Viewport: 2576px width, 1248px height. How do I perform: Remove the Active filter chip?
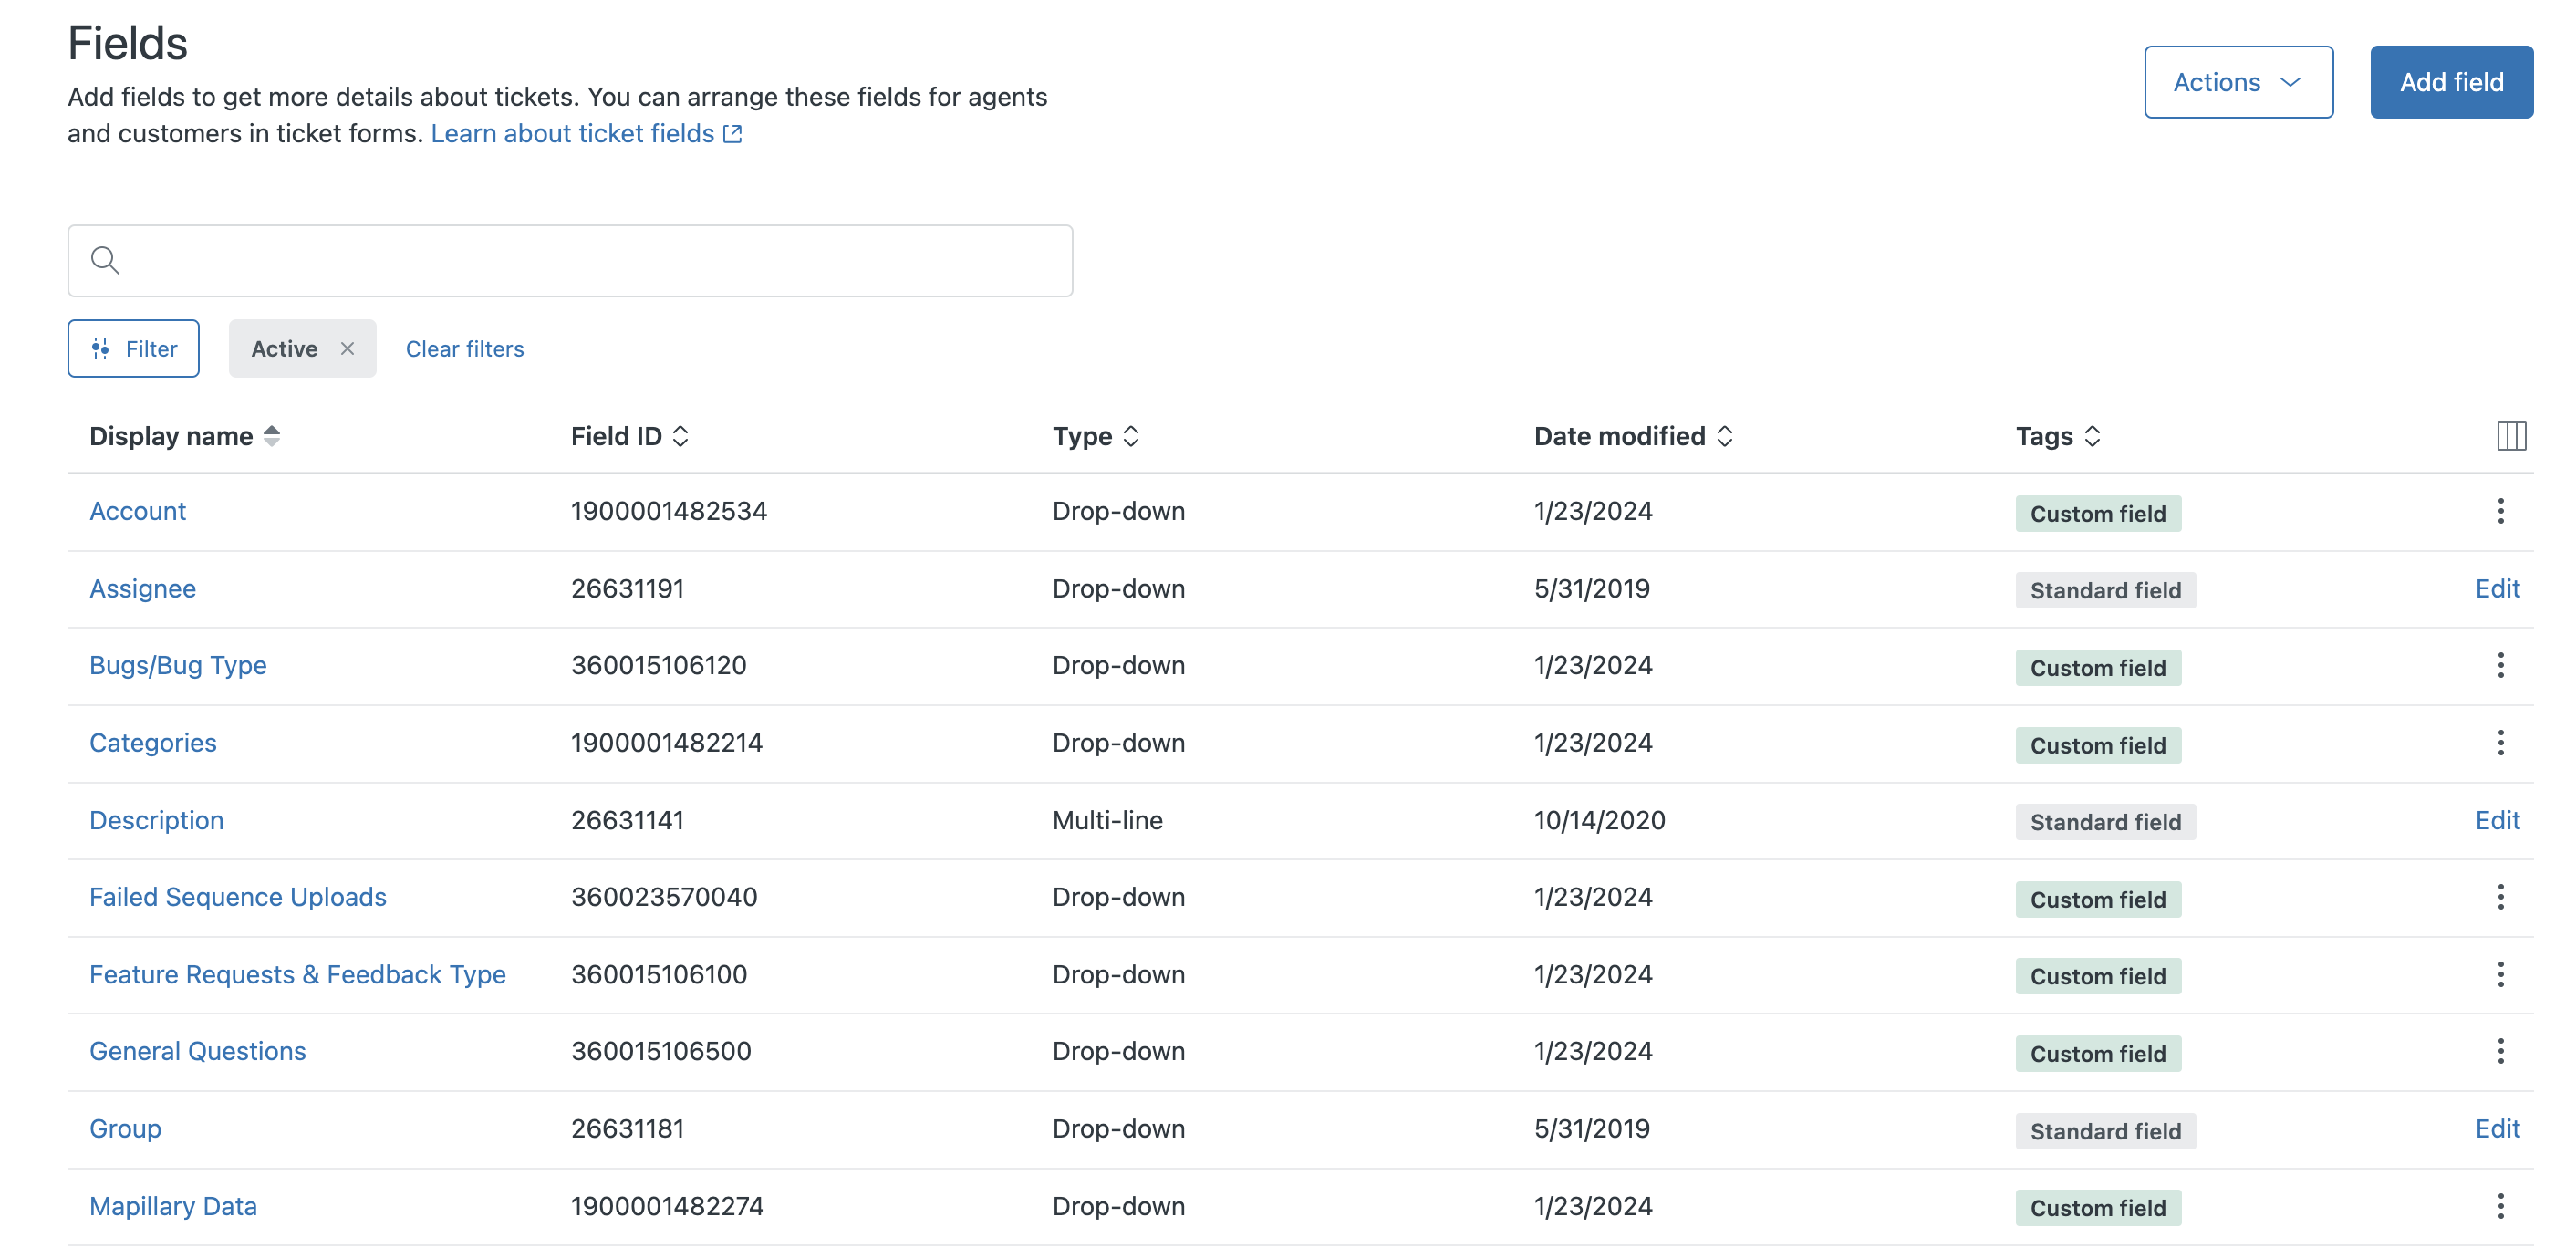click(347, 349)
